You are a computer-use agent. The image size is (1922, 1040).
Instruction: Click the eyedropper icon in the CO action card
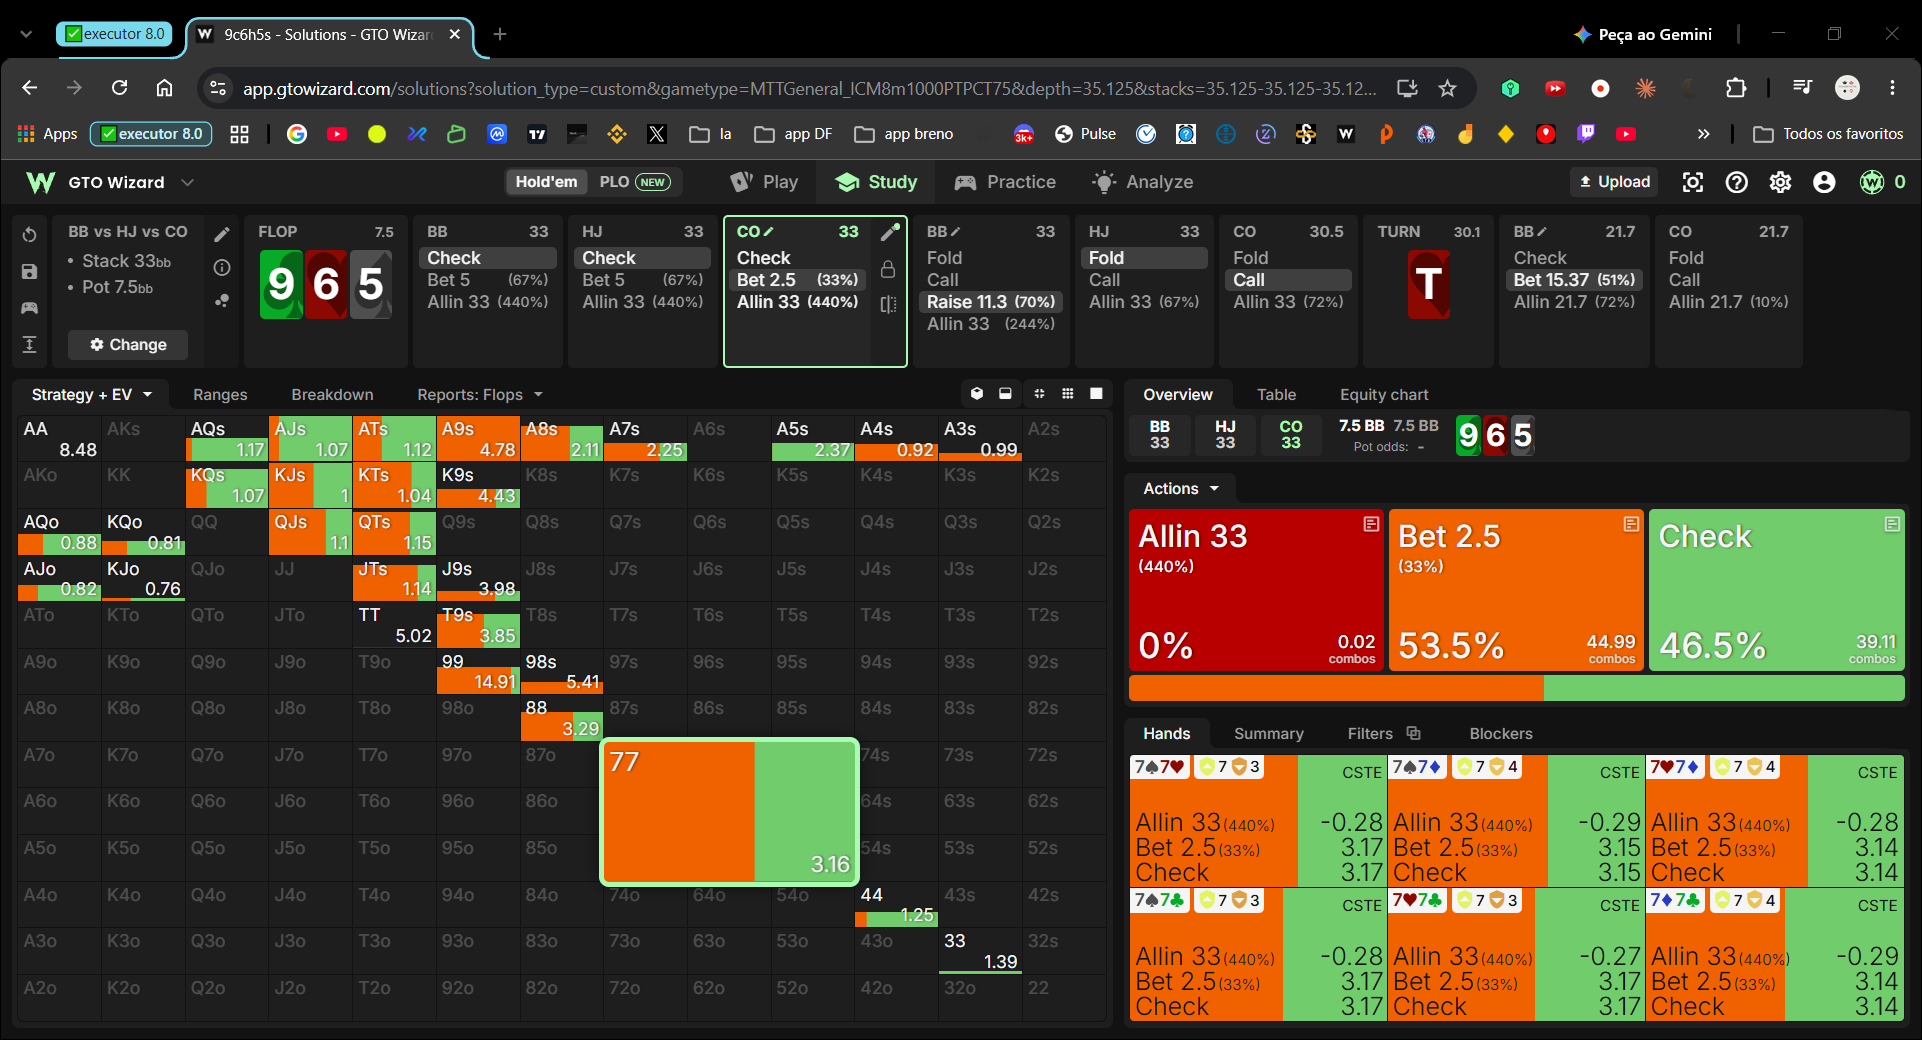click(x=889, y=233)
